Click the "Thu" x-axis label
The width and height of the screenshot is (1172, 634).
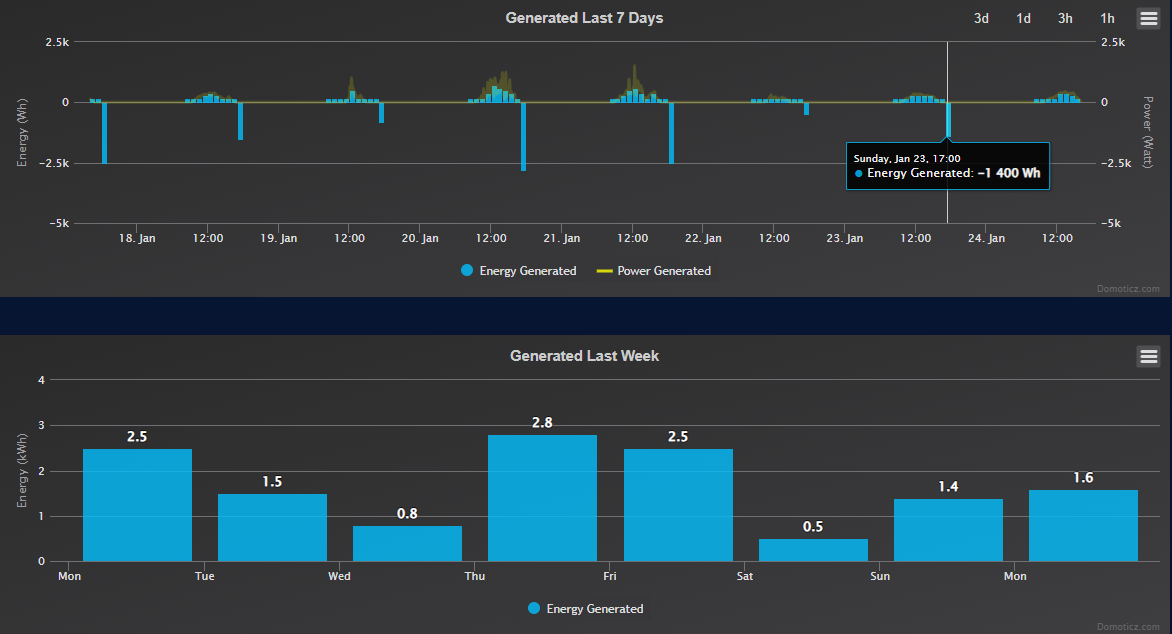click(x=475, y=576)
